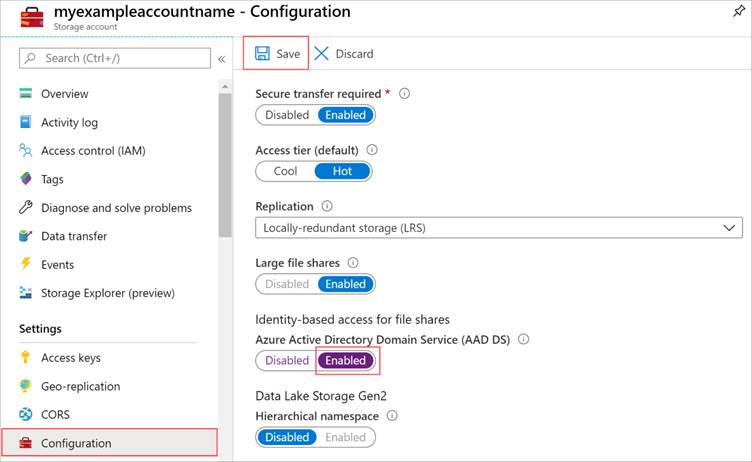Click the Access control (IAM) people icon
The image size is (752, 462).
(25, 150)
